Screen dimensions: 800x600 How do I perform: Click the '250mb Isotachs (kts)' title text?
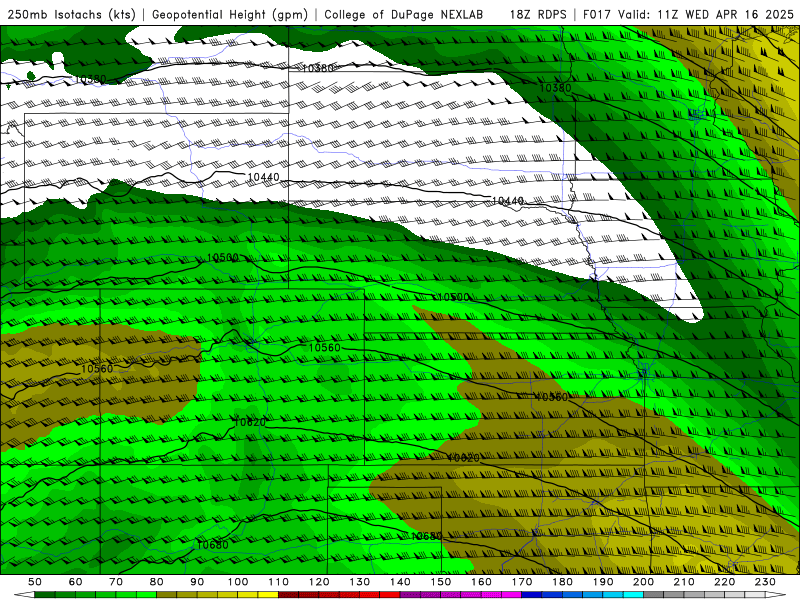[71, 14]
